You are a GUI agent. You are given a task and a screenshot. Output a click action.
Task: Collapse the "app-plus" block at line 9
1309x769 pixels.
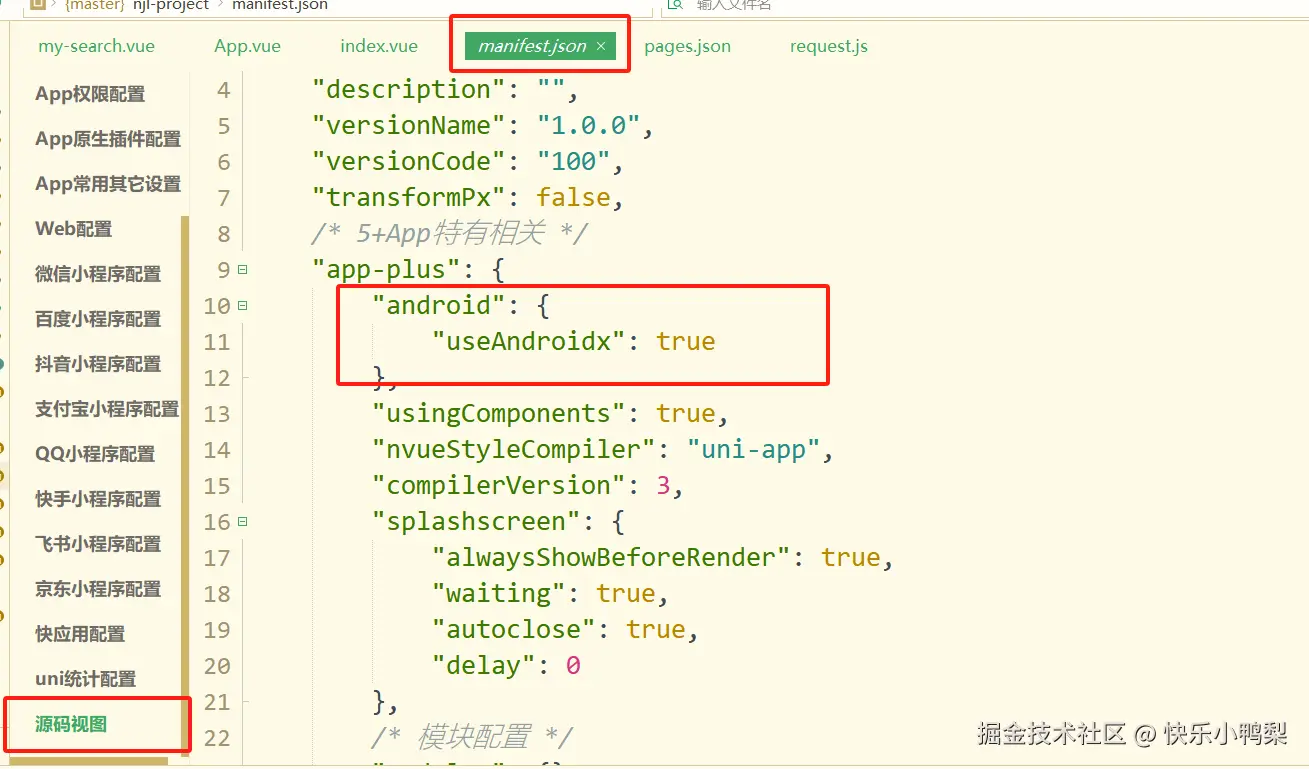coord(243,270)
